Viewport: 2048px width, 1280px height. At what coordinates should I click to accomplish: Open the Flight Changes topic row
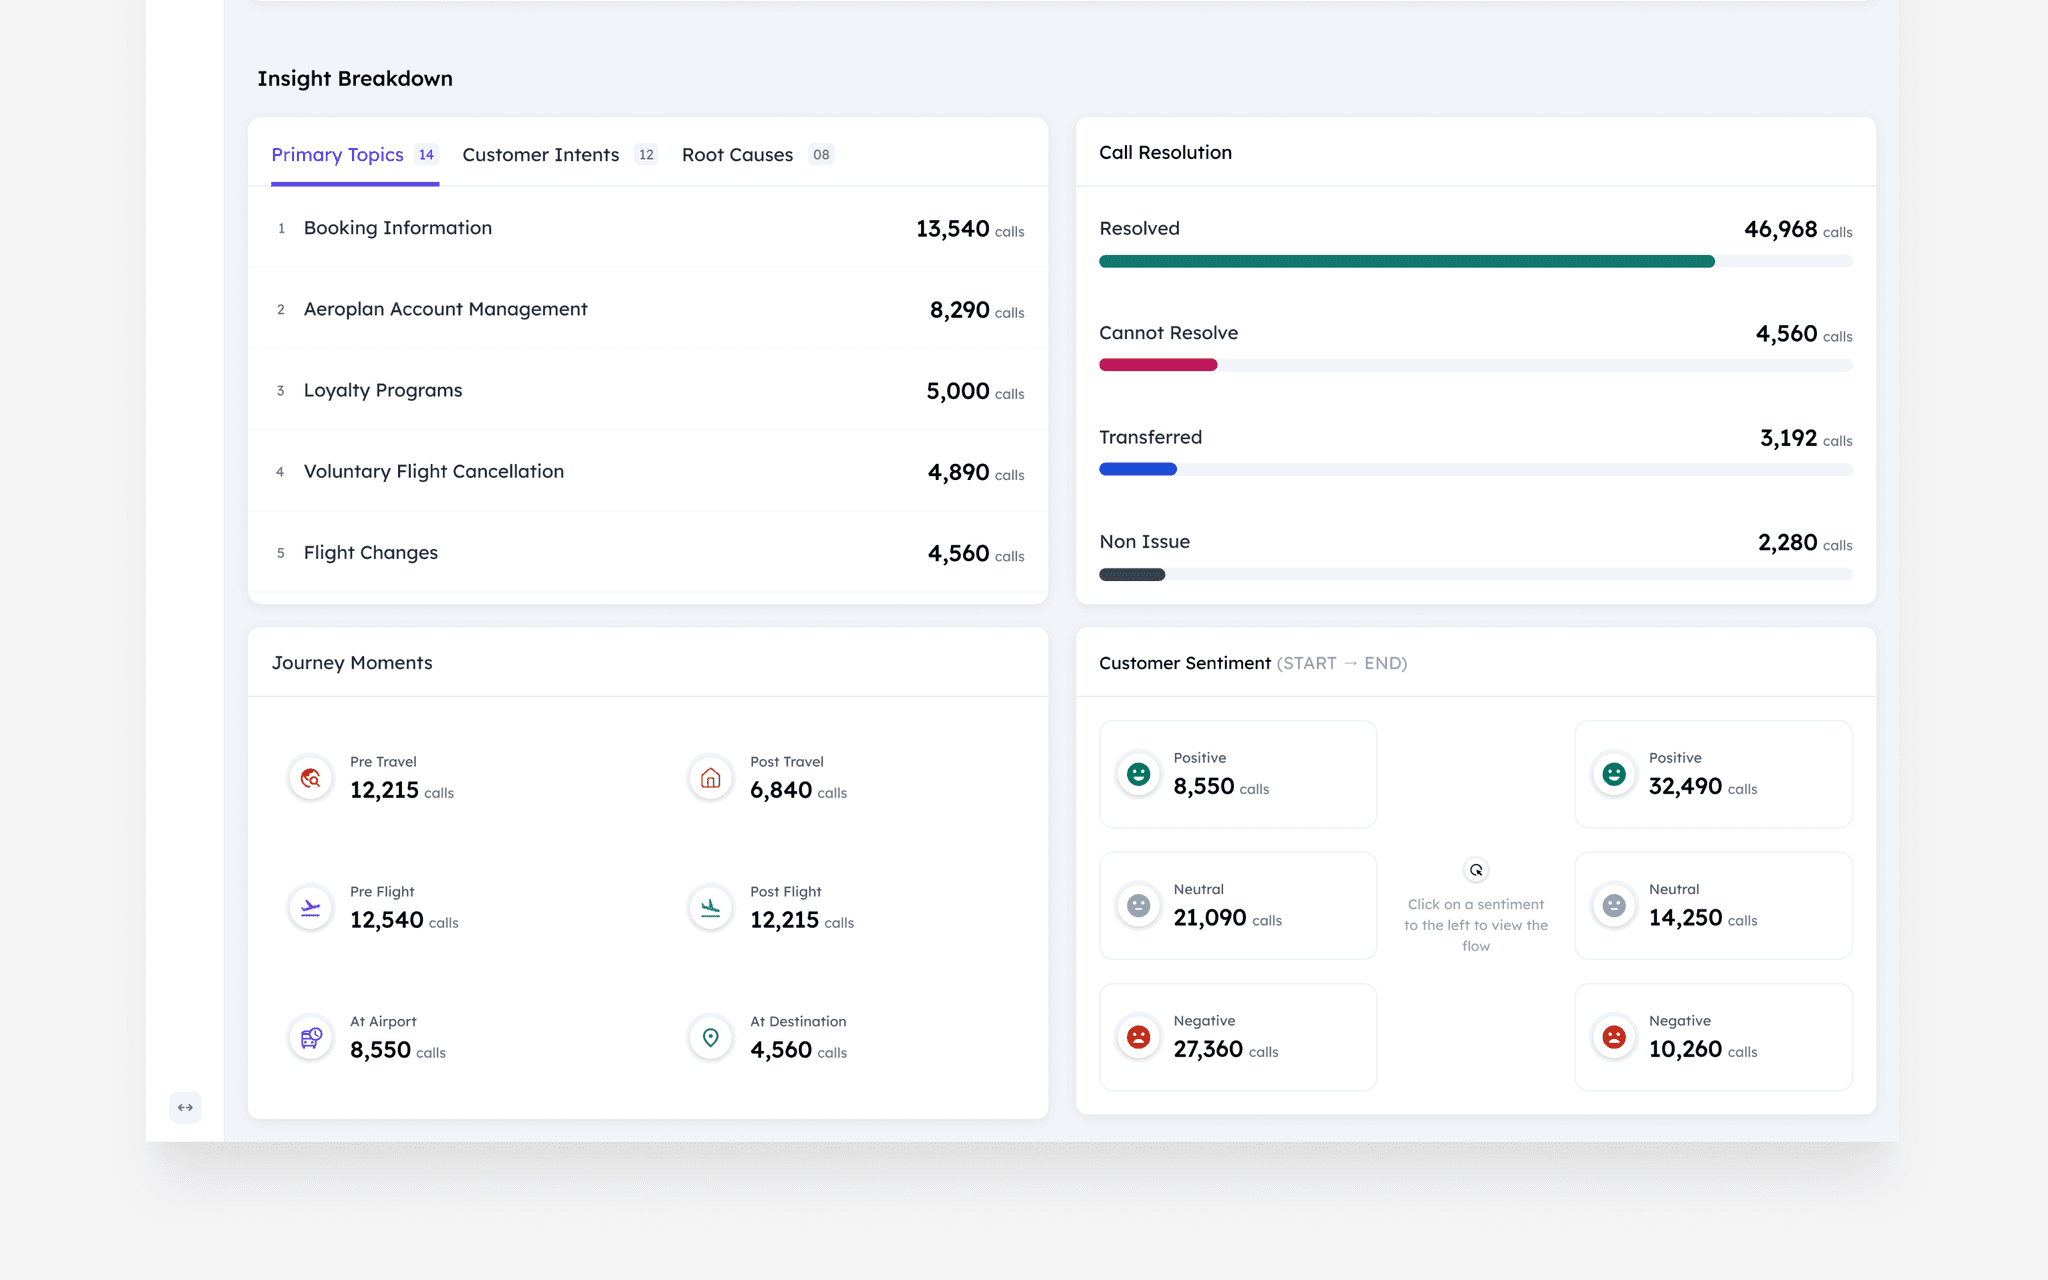point(647,553)
